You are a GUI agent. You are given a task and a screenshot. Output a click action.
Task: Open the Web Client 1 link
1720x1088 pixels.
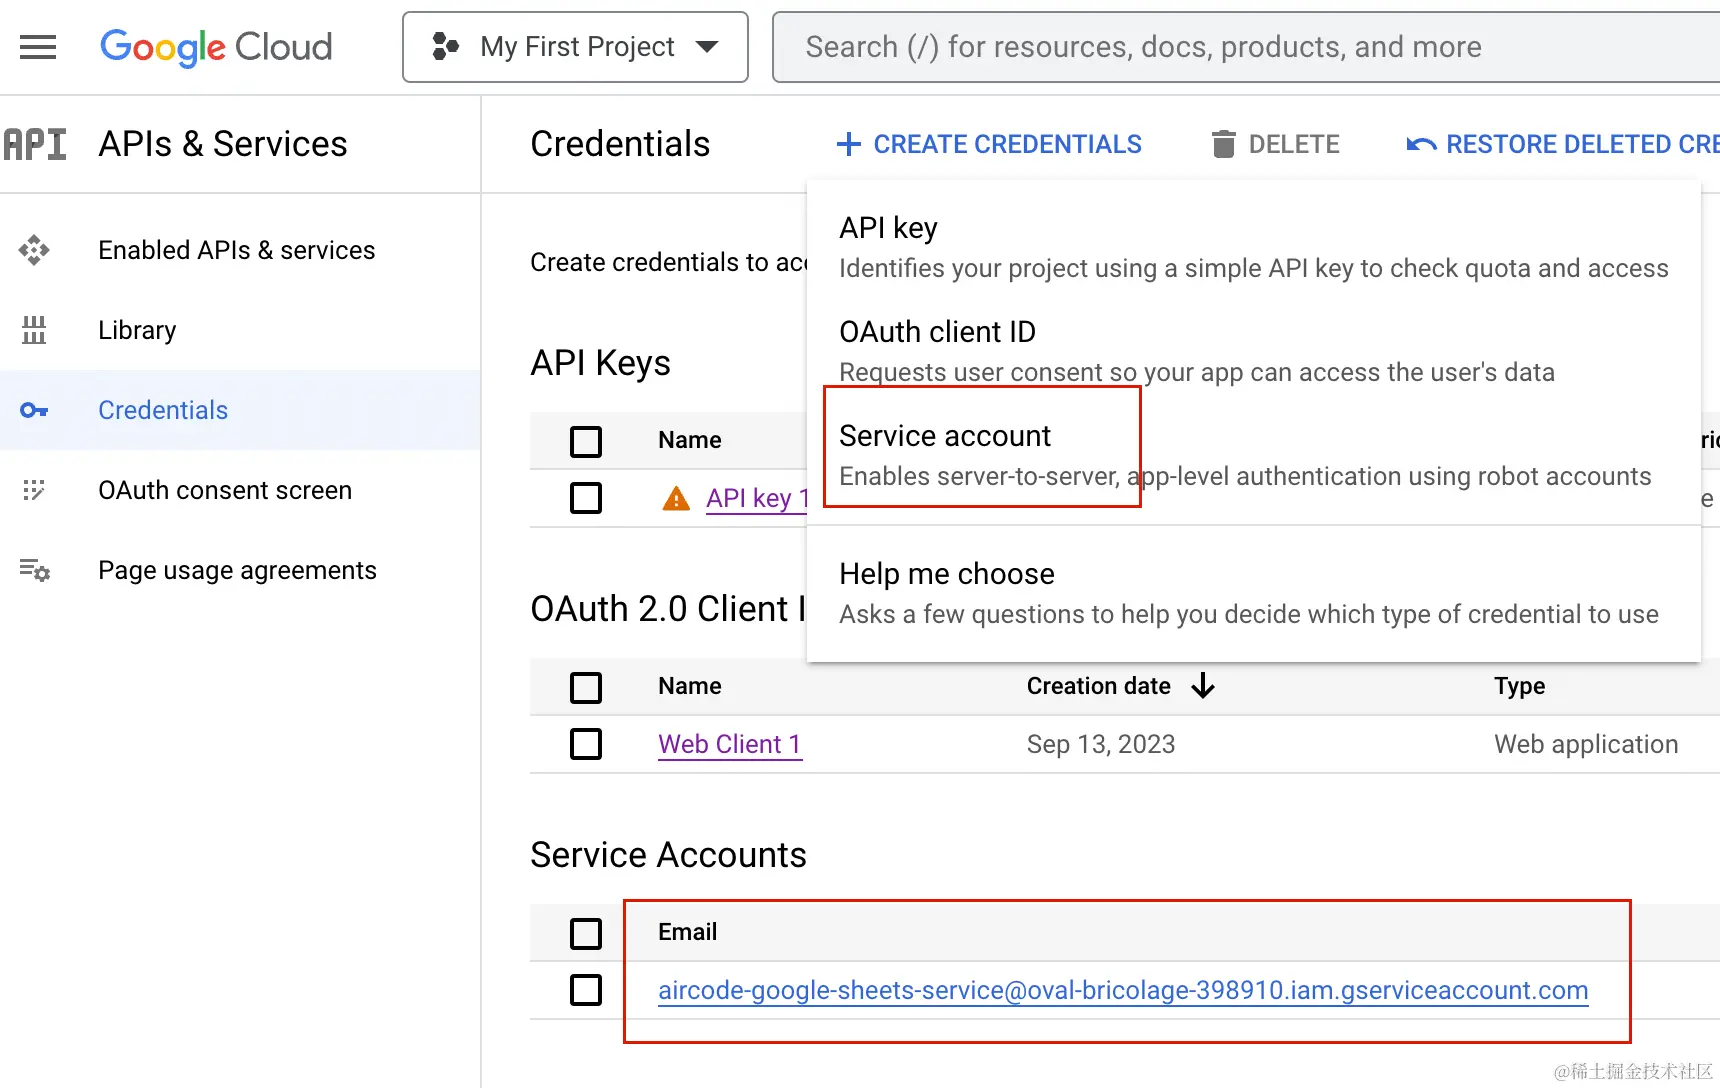click(x=729, y=744)
